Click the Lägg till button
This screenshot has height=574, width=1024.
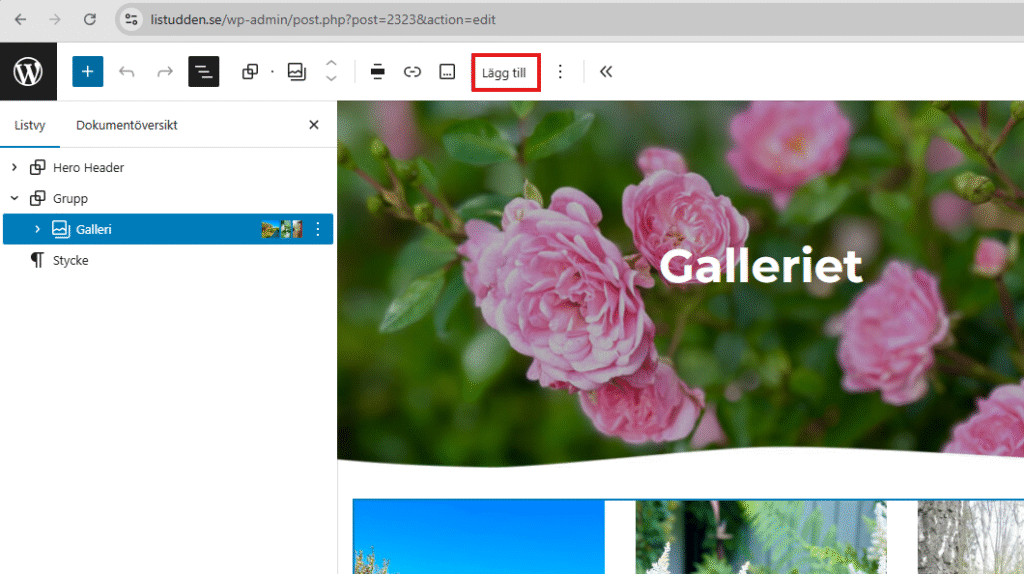[504, 72]
